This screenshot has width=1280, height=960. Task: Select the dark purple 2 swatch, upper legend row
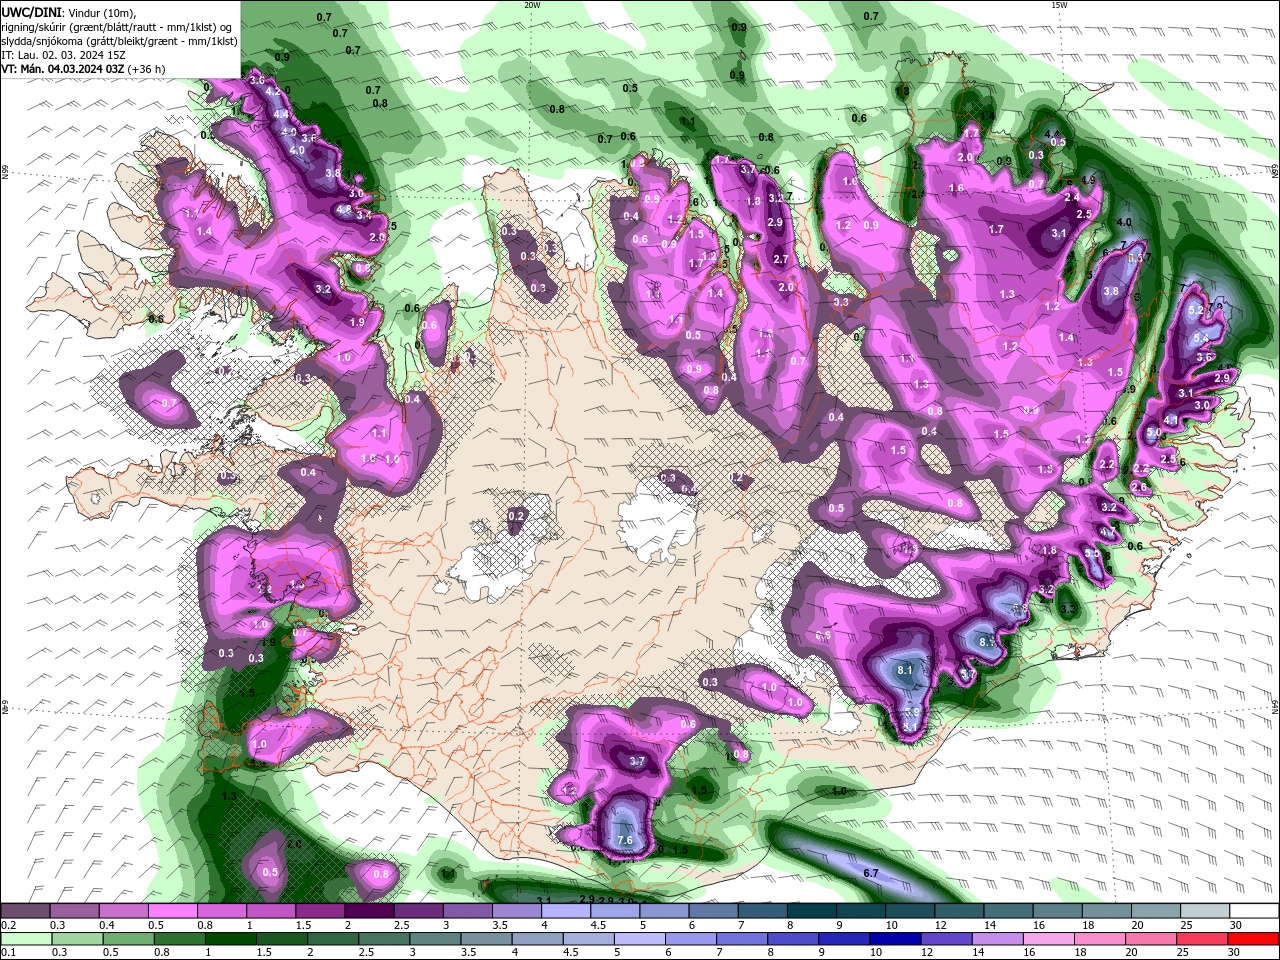tap(369, 911)
